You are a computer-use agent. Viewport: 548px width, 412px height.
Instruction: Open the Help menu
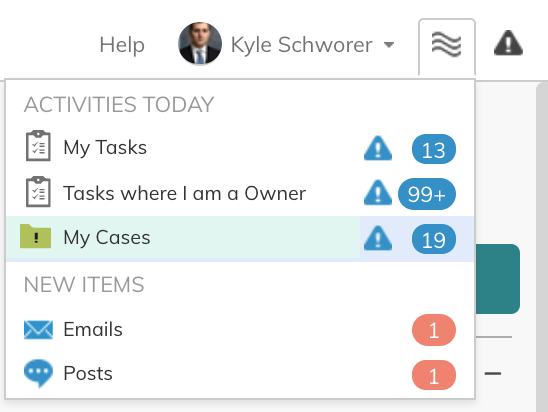tap(122, 45)
